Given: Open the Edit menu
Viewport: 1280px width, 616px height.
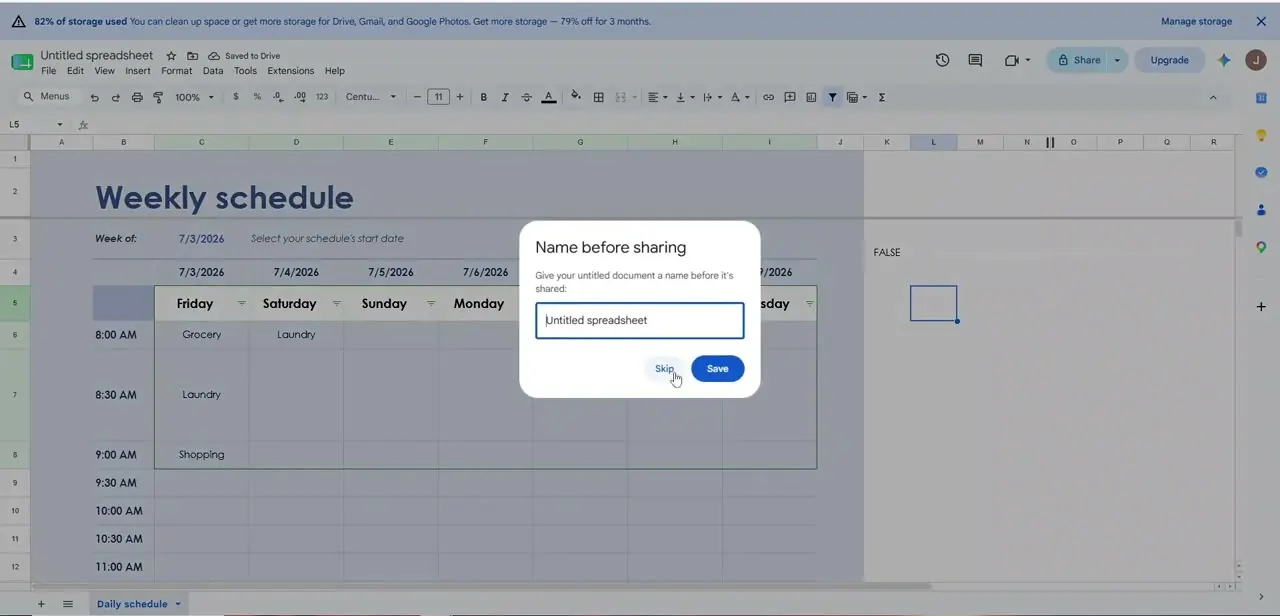Looking at the screenshot, I should [75, 71].
